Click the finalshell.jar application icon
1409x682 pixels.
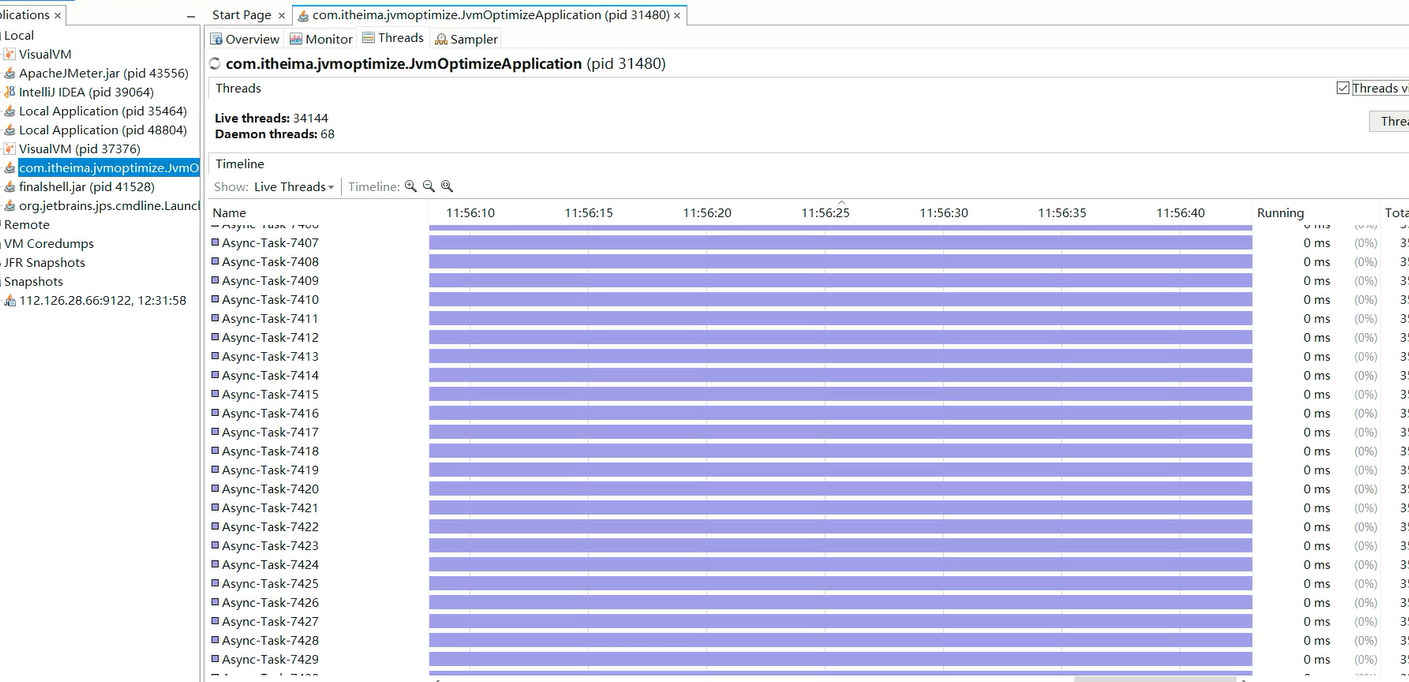tap(10, 187)
